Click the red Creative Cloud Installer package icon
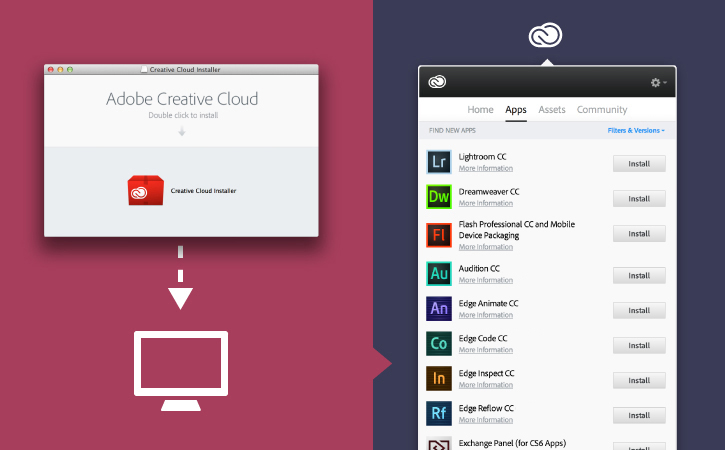 [x=146, y=190]
